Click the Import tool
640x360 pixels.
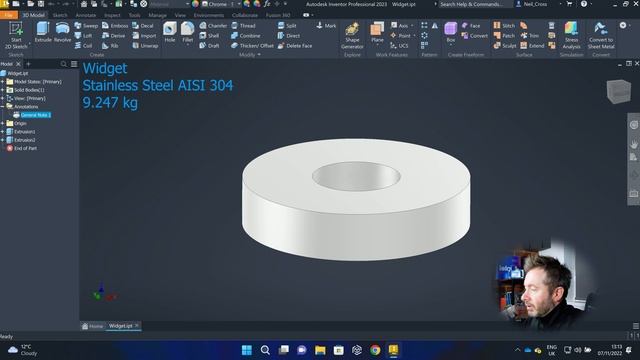pos(144,36)
